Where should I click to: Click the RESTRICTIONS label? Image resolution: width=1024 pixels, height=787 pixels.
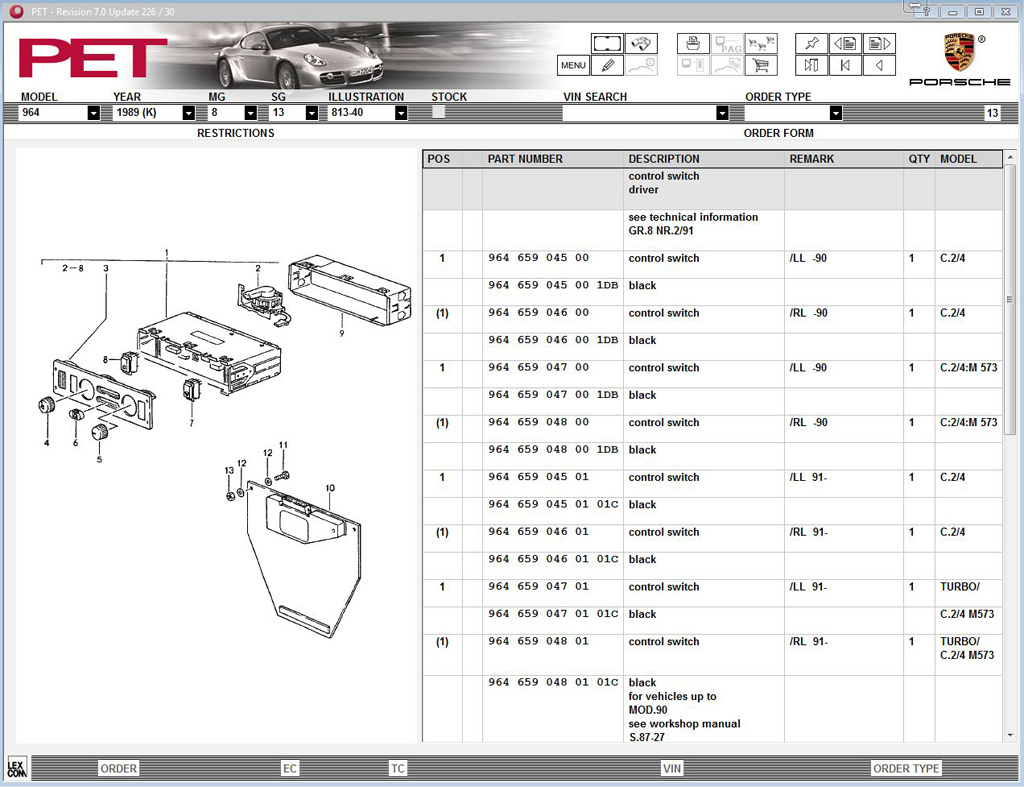(x=236, y=133)
